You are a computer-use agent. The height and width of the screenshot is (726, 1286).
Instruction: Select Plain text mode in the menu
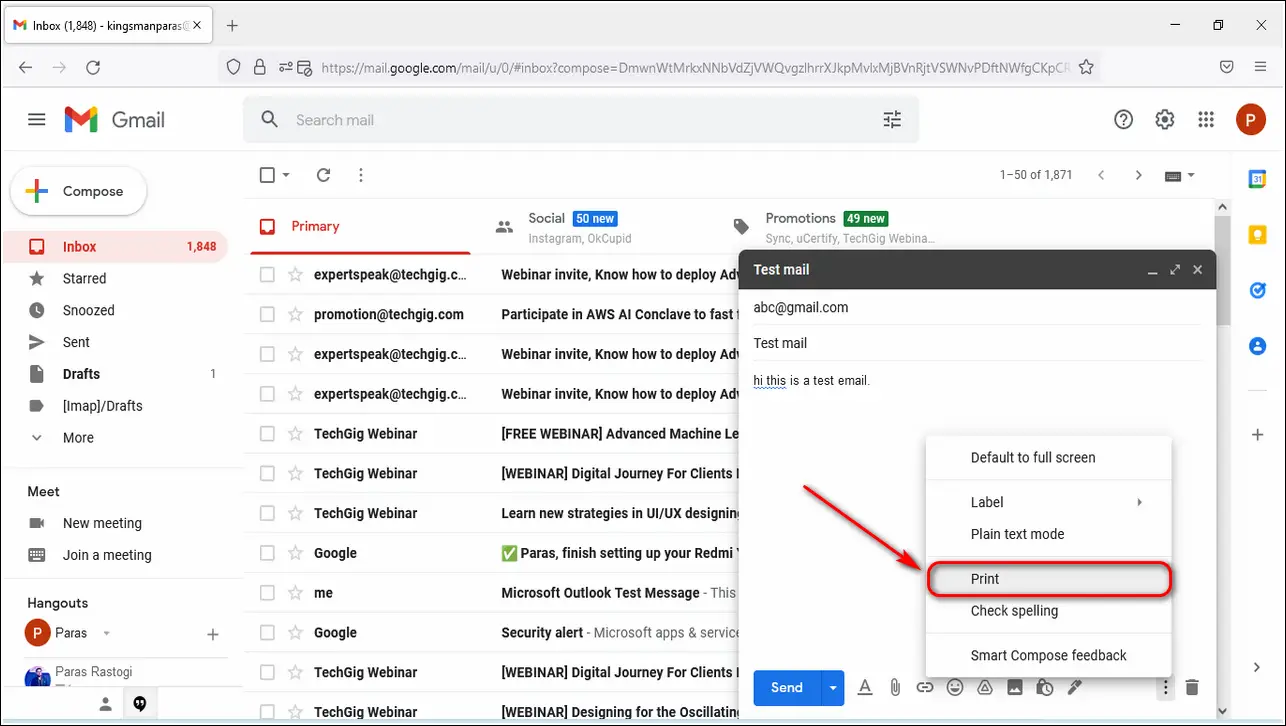pos(1049,534)
